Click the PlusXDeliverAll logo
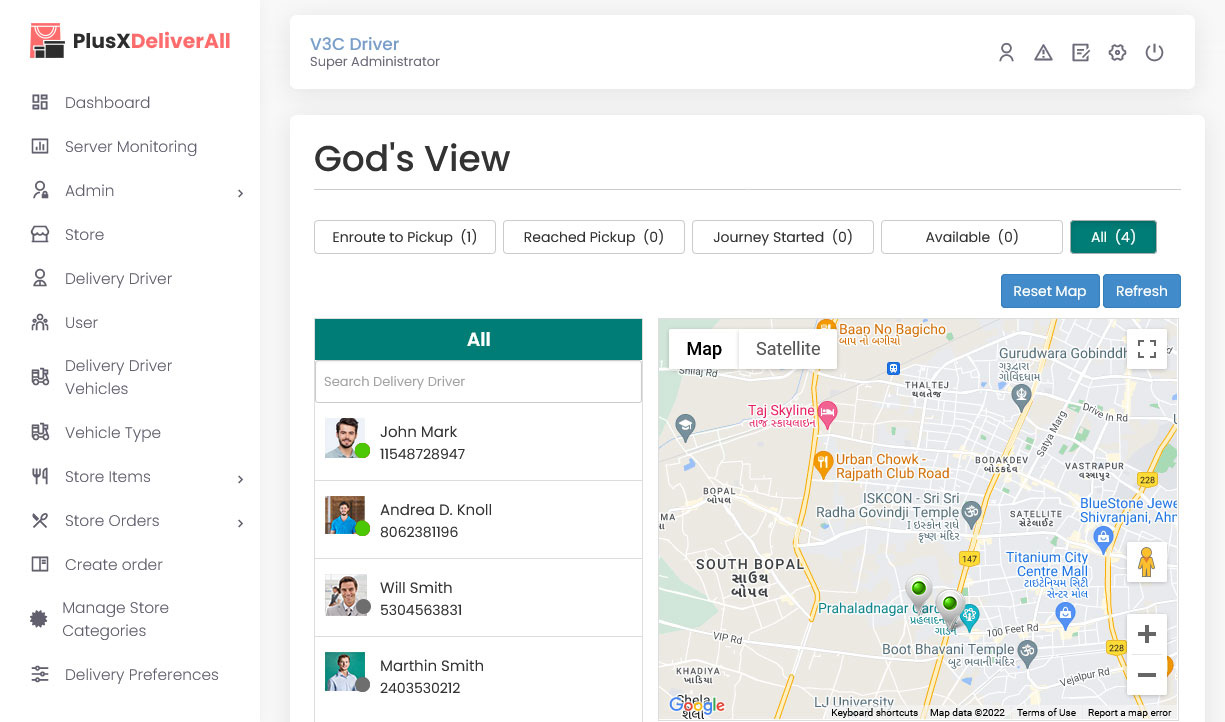Image resolution: width=1225 pixels, height=722 pixels. pos(131,41)
